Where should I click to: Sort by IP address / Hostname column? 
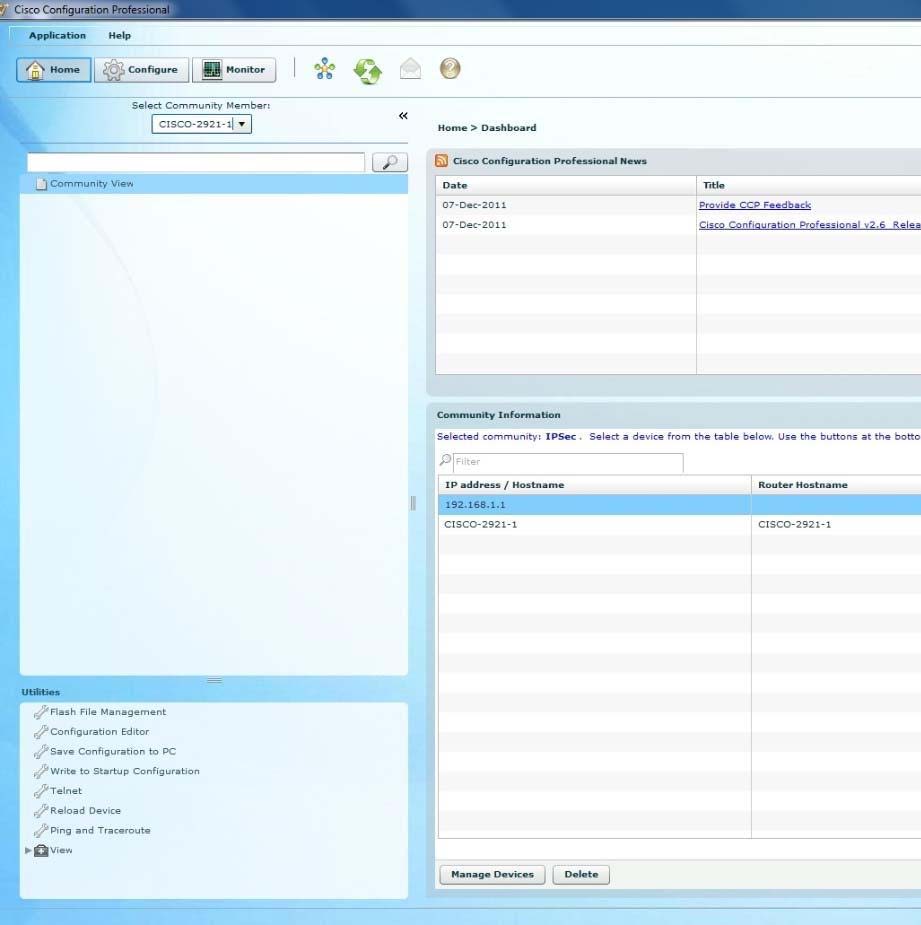pos(595,485)
